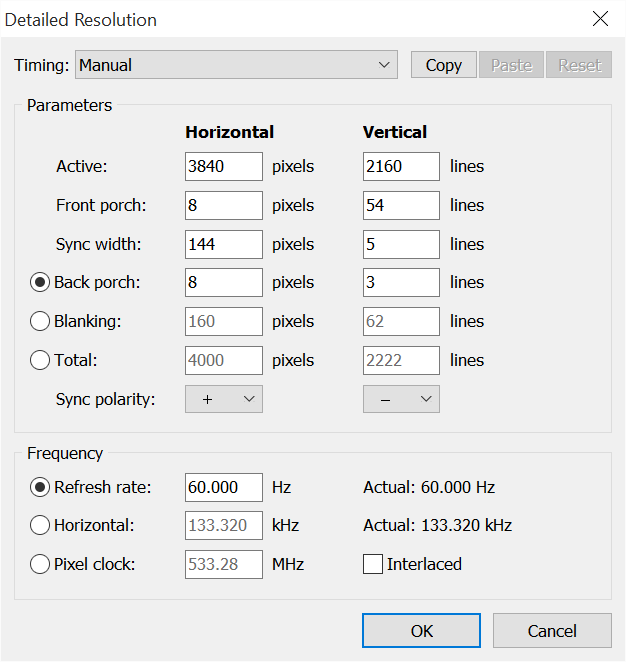Select the Pixel clock radio button
Viewport: 626px width, 662px height.
(x=40, y=564)
